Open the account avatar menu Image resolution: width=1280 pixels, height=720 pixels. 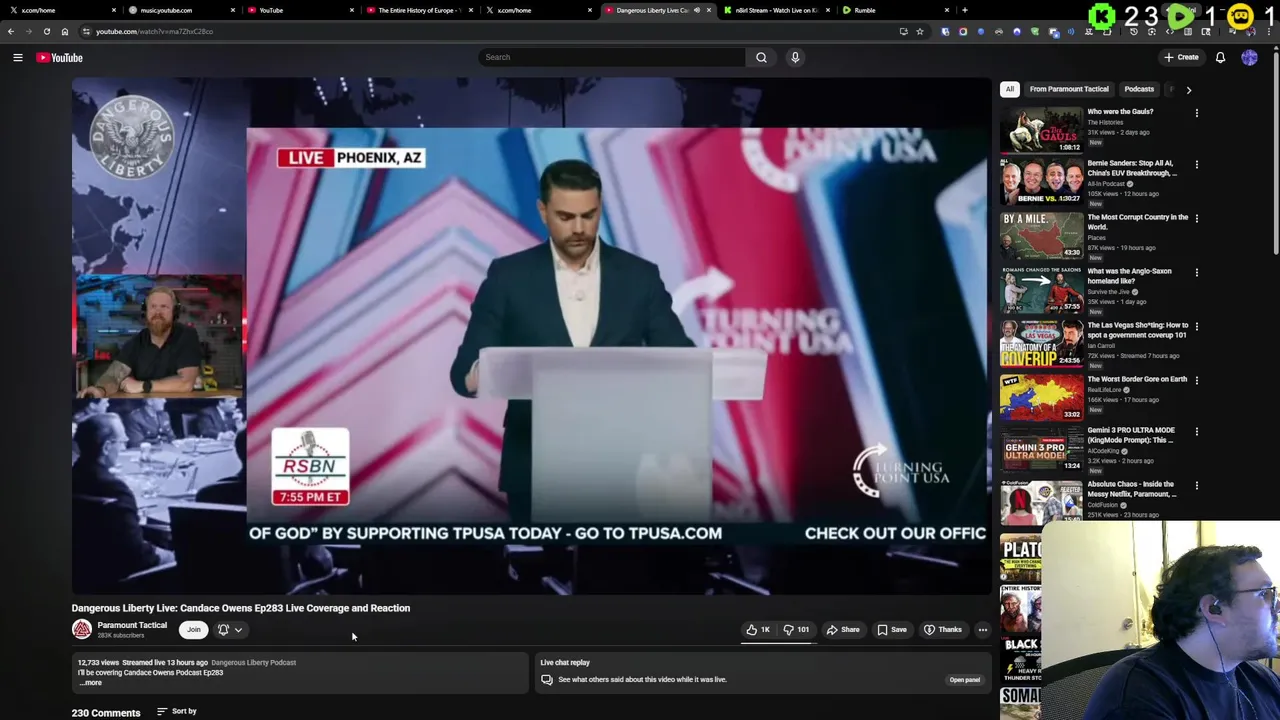coord(1249,57)
